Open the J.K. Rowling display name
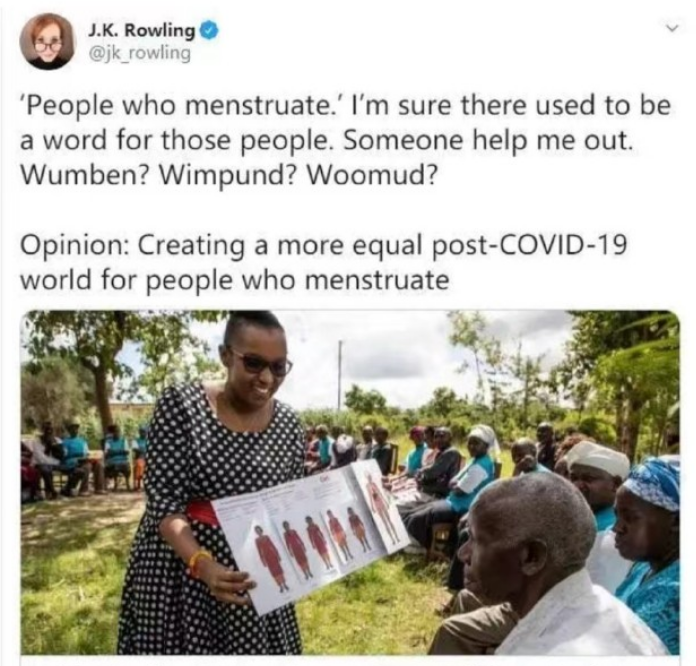The image size is (696, 666). (x=142, y=30)
